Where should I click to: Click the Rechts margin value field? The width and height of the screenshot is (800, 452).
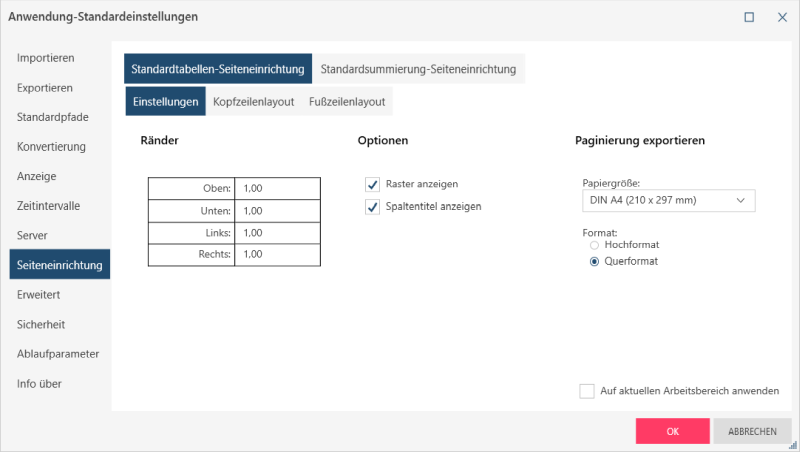tap(278, 255)
